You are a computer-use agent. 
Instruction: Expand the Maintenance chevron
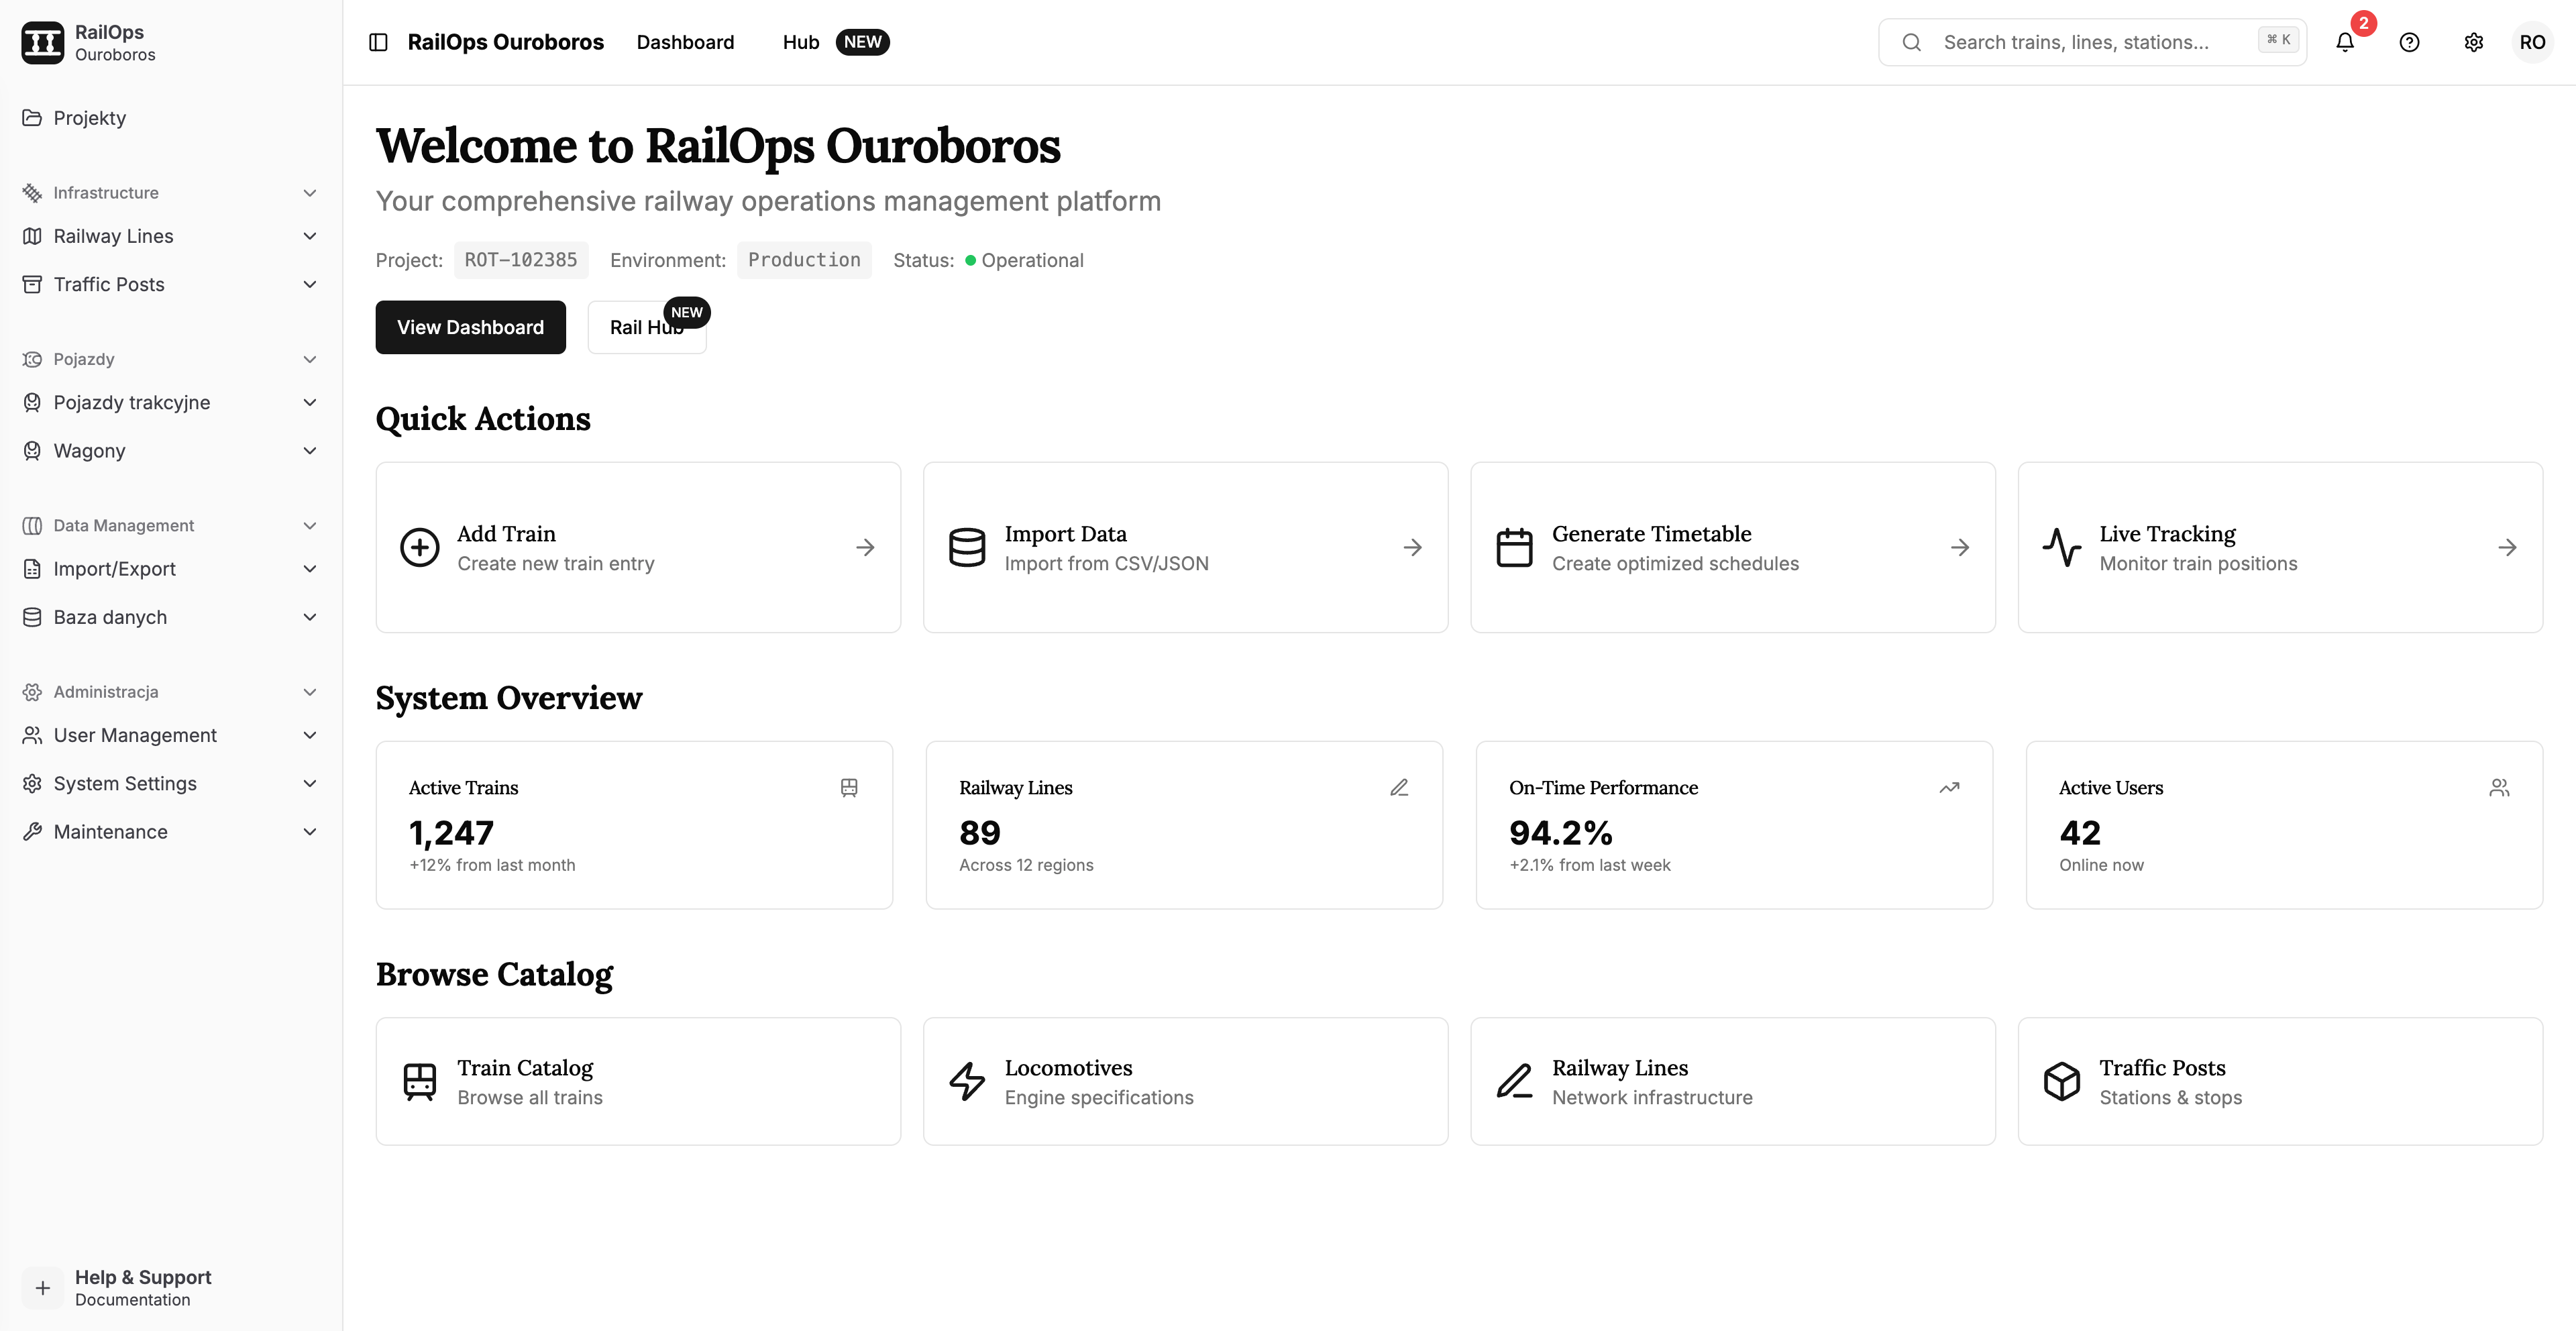(x=310, y=832)
